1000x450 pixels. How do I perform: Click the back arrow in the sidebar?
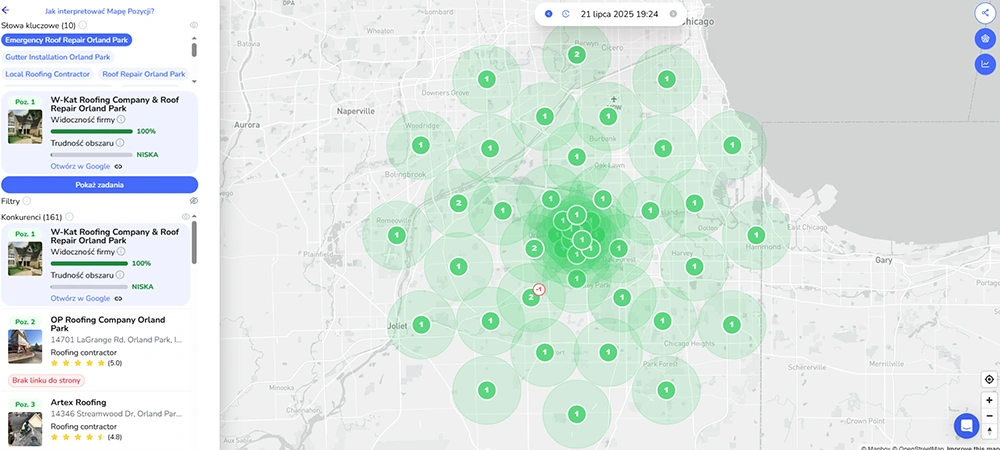tap(7, 10)
